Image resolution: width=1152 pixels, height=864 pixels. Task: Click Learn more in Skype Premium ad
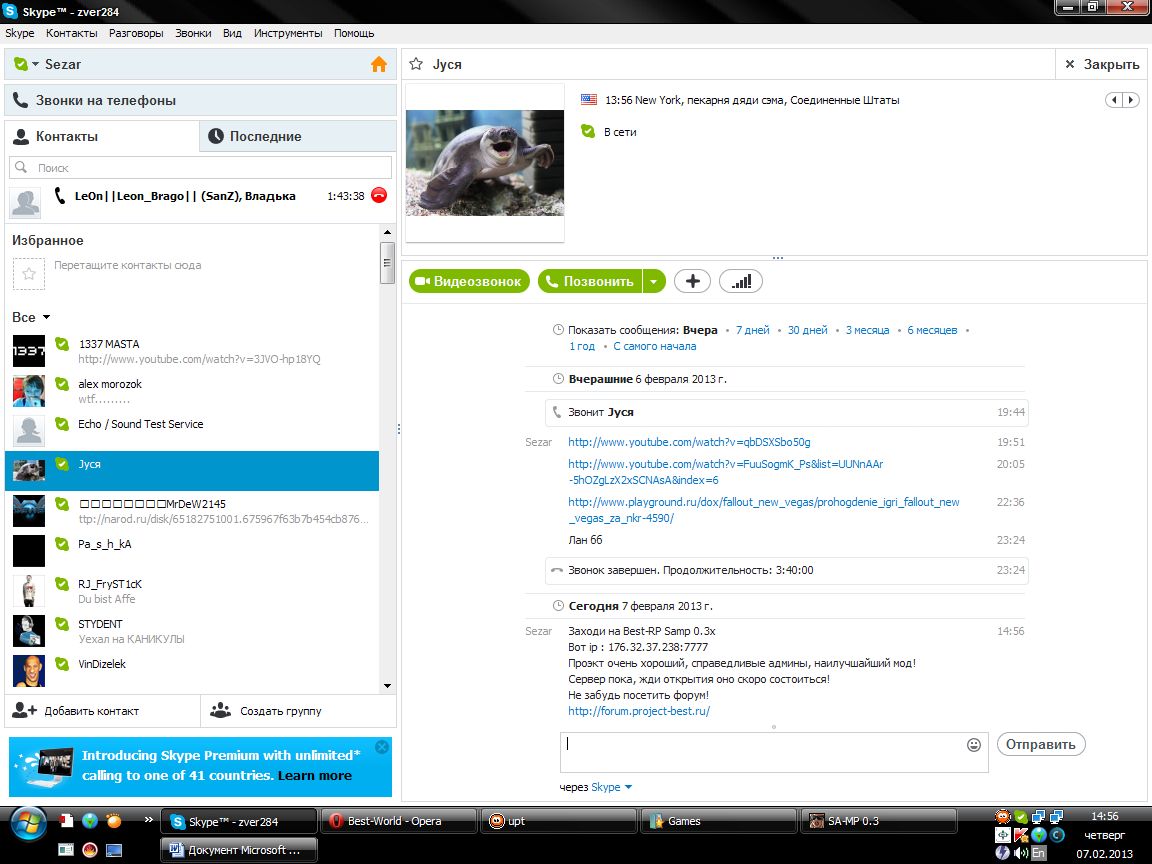click(x=314, y=776)
